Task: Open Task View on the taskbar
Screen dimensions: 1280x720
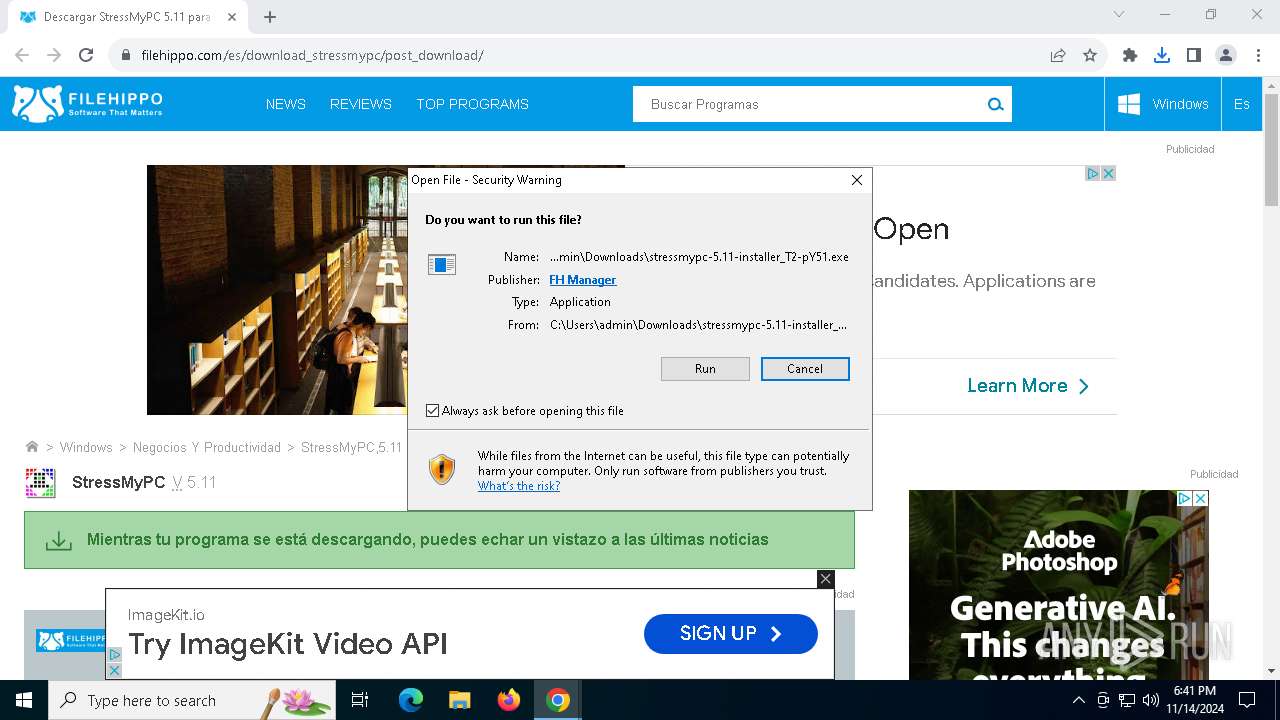Action: 360,700
